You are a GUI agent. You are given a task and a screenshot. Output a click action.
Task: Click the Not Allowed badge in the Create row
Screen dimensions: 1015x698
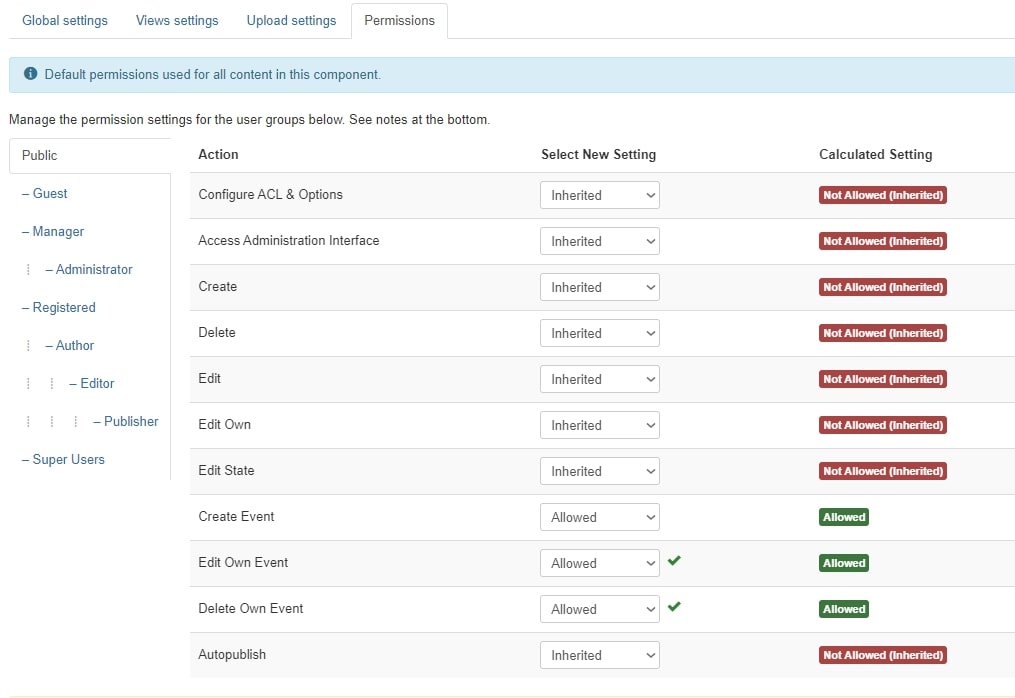pyautogui.click(x=882, y=287)
